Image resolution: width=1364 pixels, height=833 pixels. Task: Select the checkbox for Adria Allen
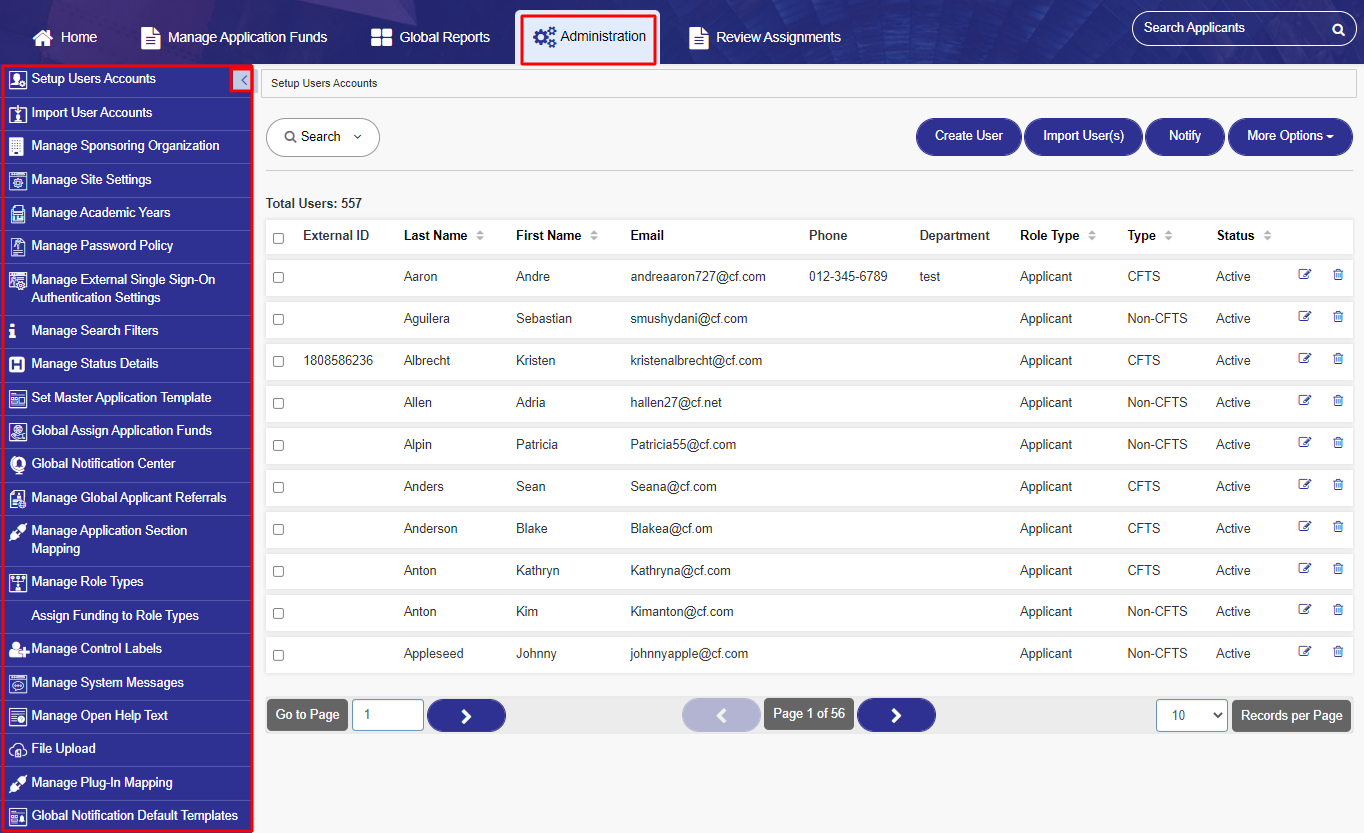pos(278,403)
